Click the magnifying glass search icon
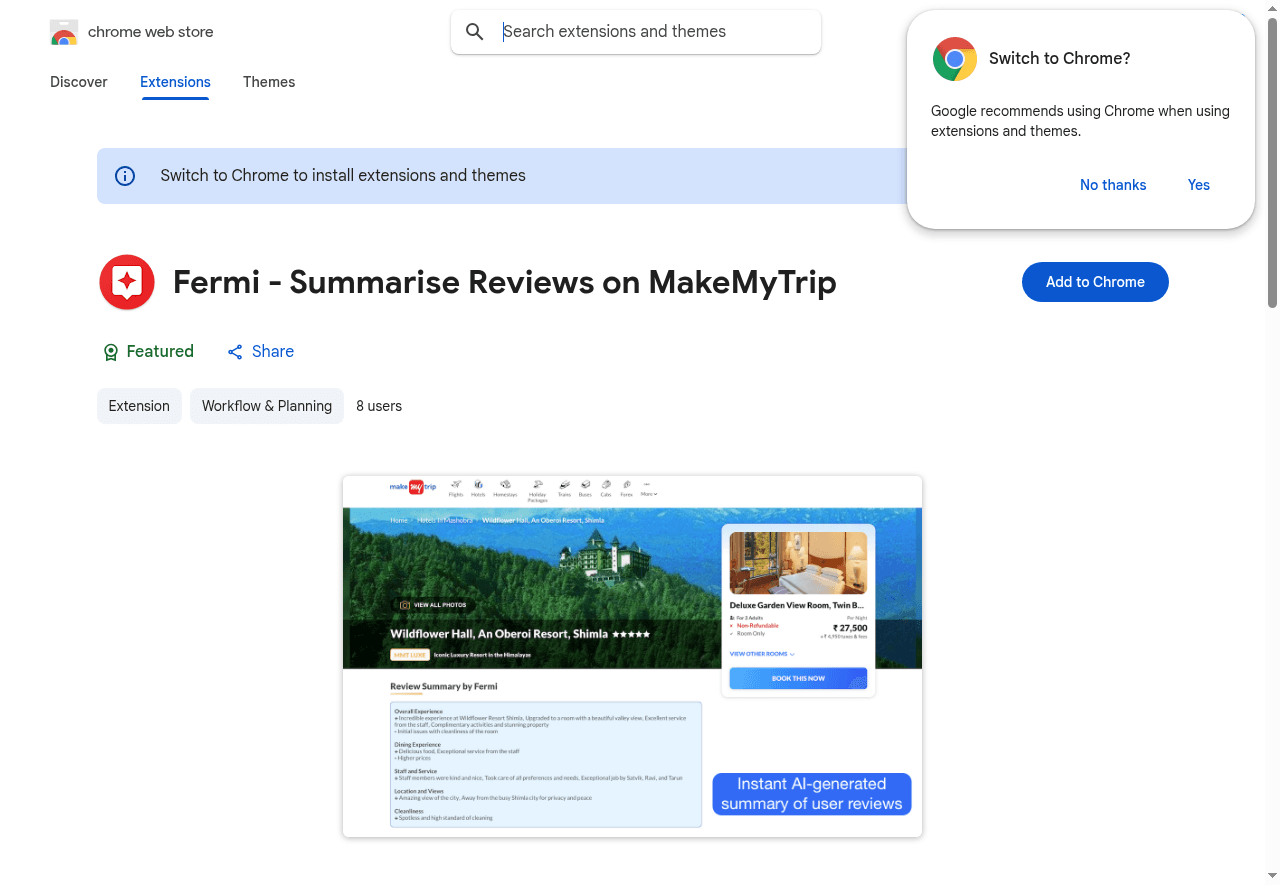The width and height of the screenshot is (1280, 885). click(x=476, y=32)
